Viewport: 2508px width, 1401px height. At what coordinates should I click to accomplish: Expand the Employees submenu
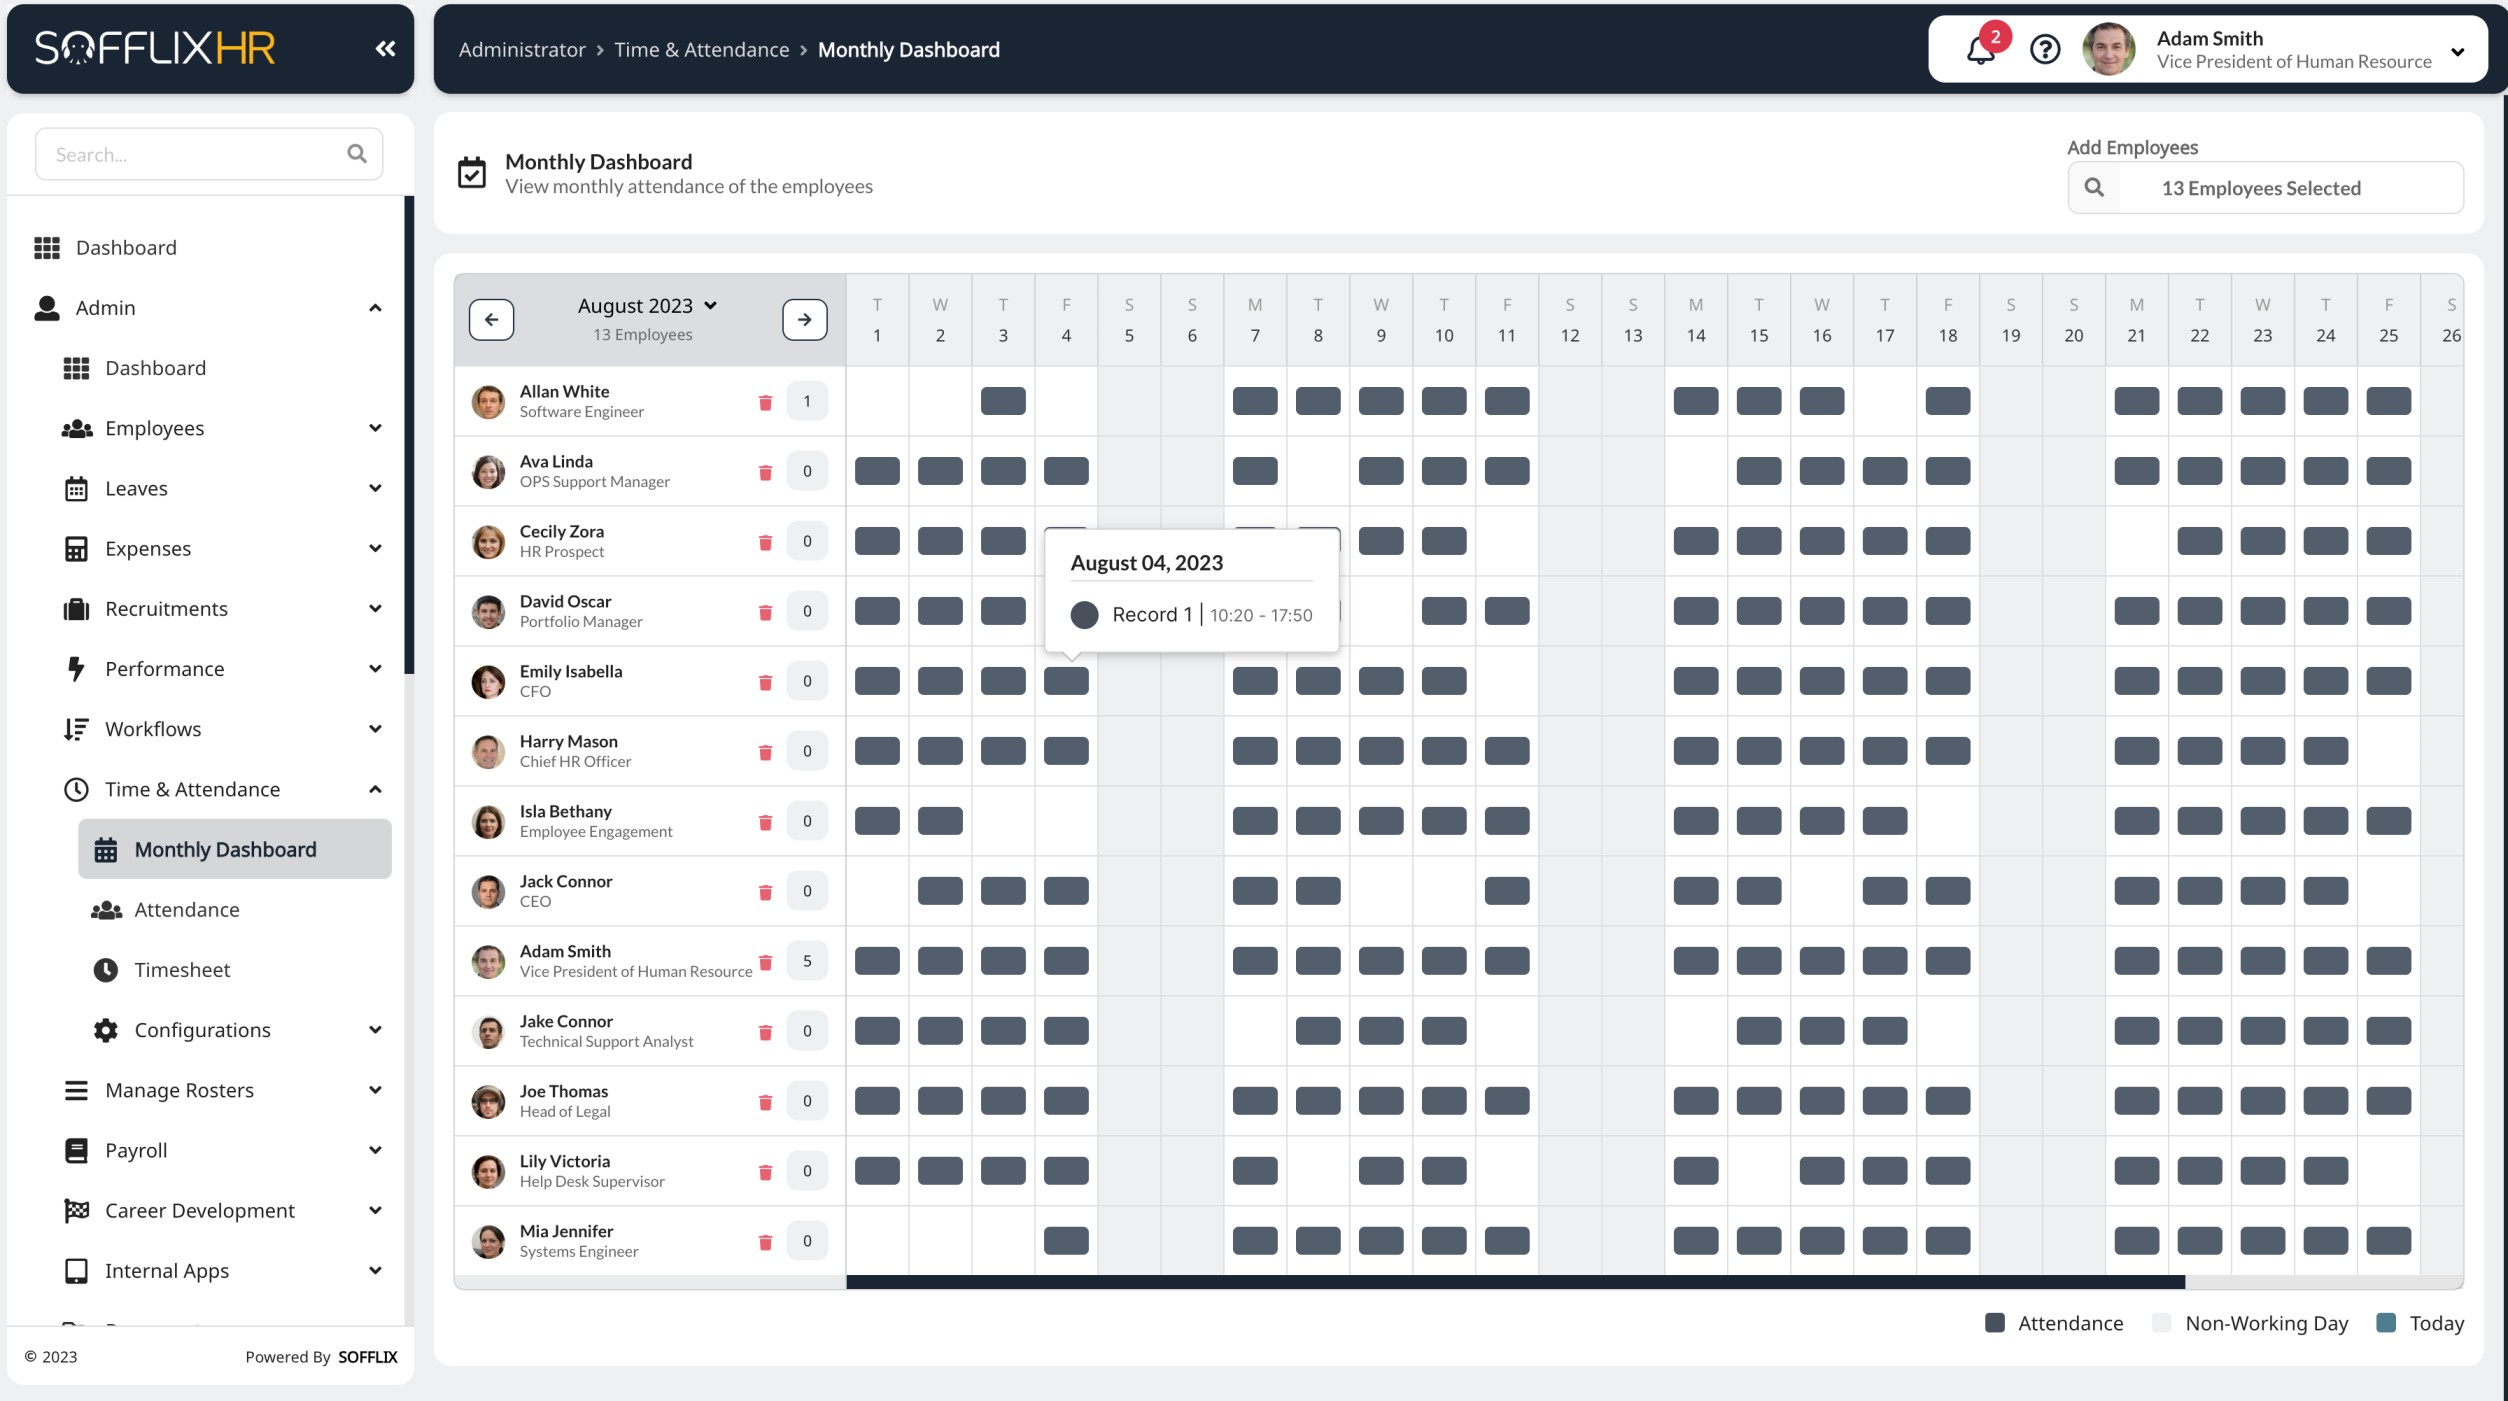point(375,428)
